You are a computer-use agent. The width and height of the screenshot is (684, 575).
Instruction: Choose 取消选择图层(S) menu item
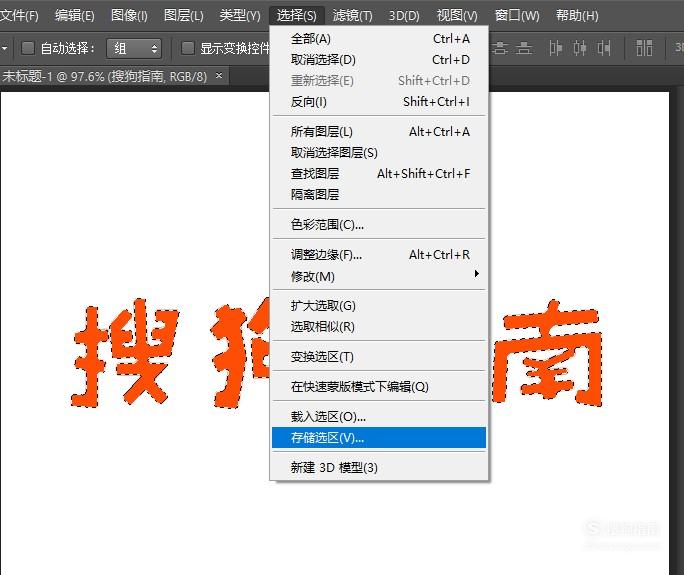[379, 153]
